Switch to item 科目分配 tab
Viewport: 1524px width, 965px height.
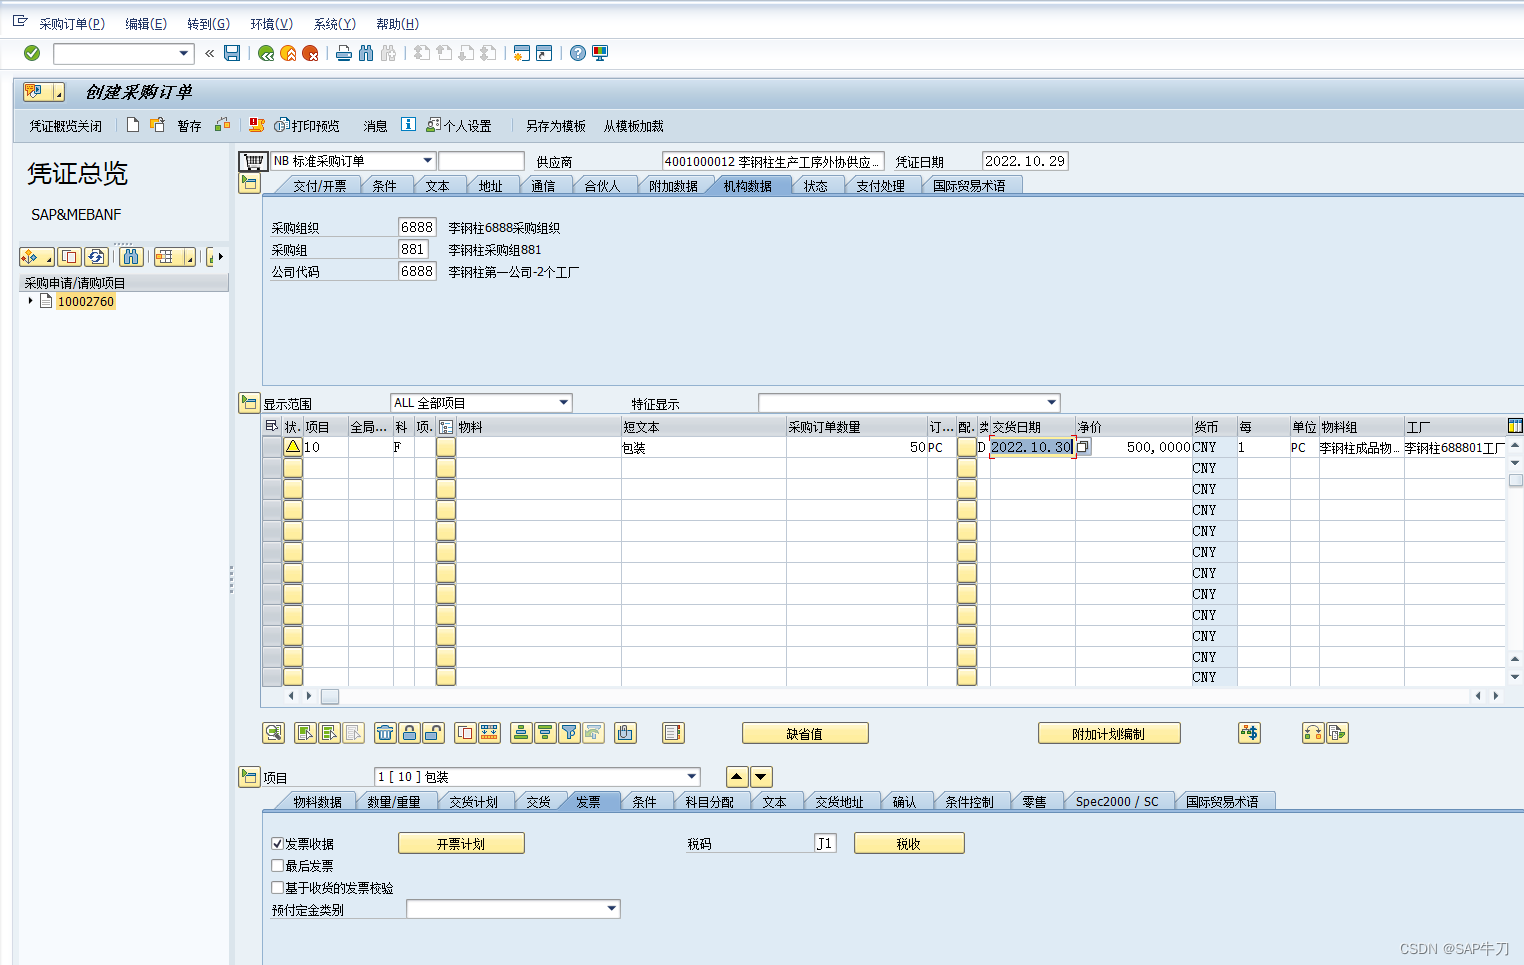click(x=710, y=802)
